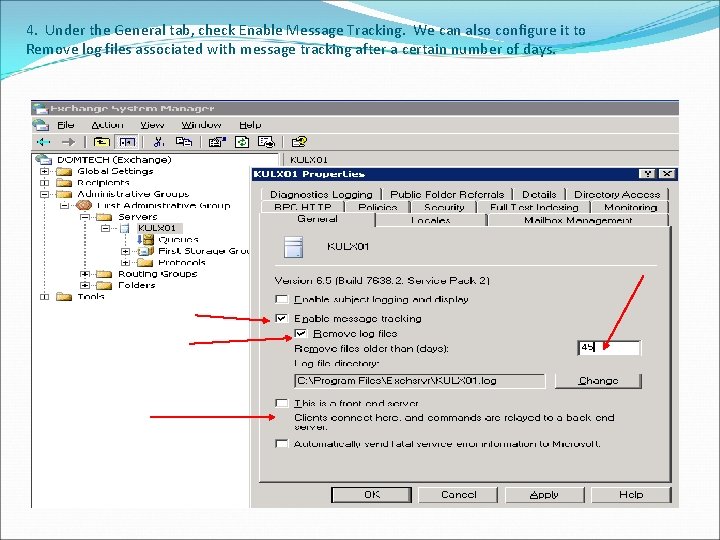Collapse Administrative Groups tree node

[45, 194]
